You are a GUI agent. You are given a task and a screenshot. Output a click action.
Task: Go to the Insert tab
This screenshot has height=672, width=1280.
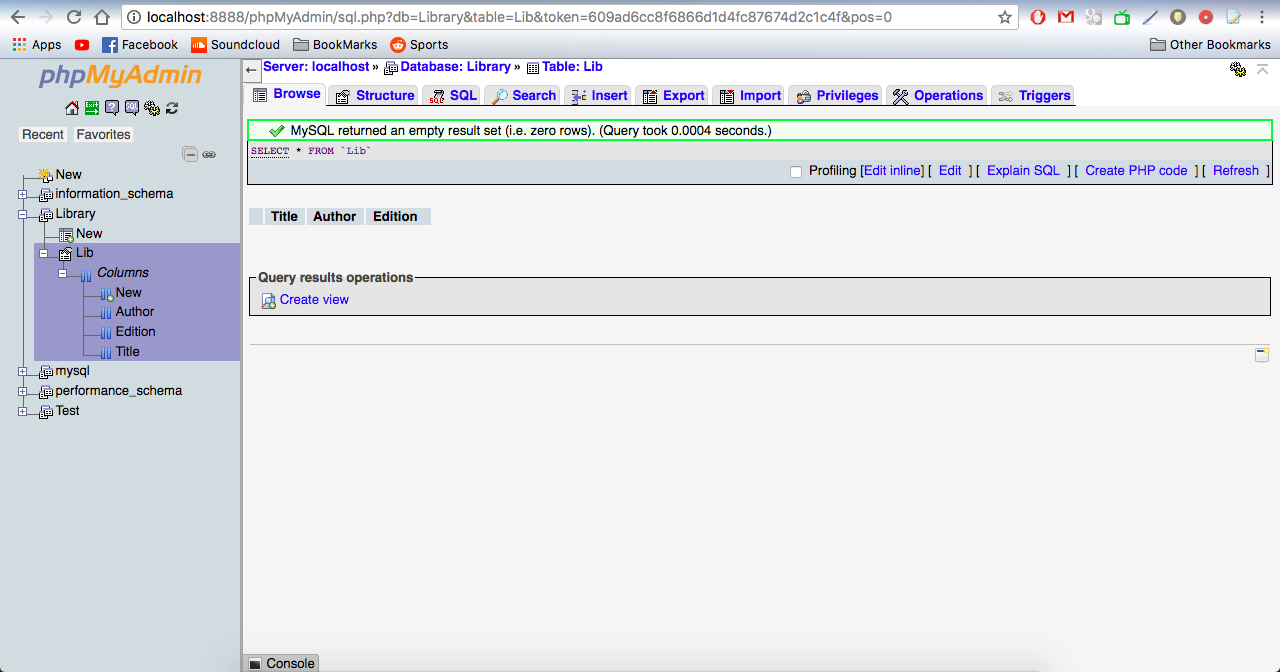599,95
